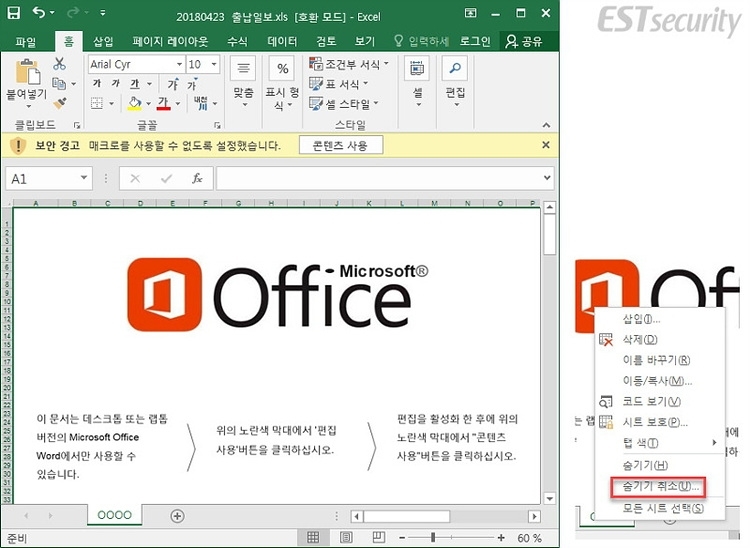This screenshot has height=548, width=750.
Task: Choose Unhide (숨기기 취소) in context menu
Action: point(661,486)
